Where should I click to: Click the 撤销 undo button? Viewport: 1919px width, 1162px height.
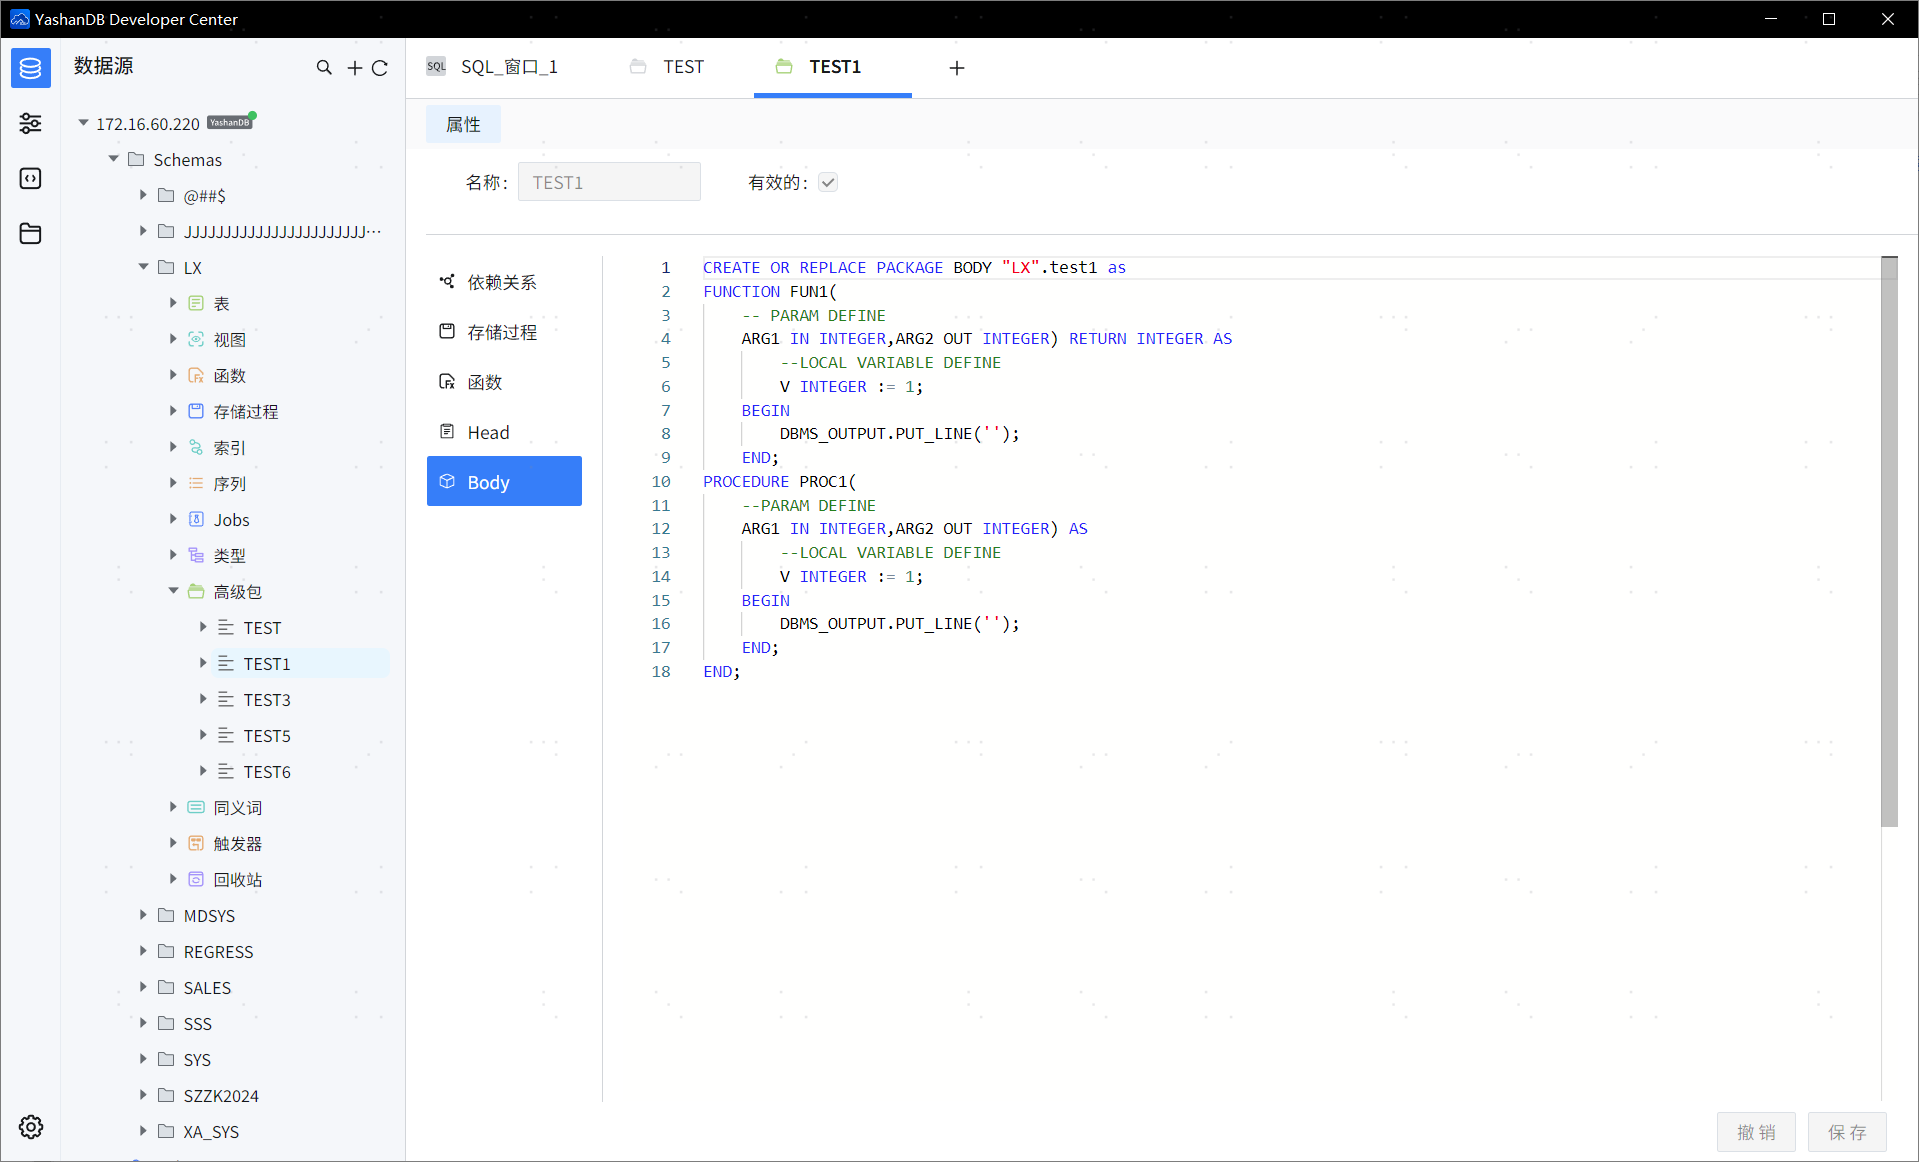point(1756,1132)
